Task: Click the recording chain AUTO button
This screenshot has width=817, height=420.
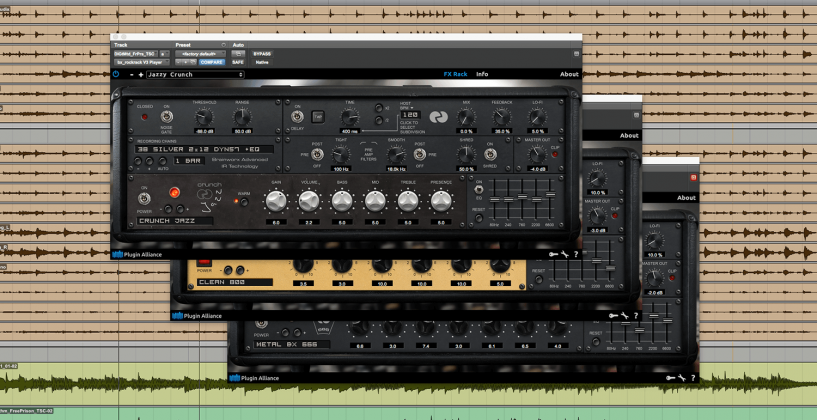Action: [163, 162]
